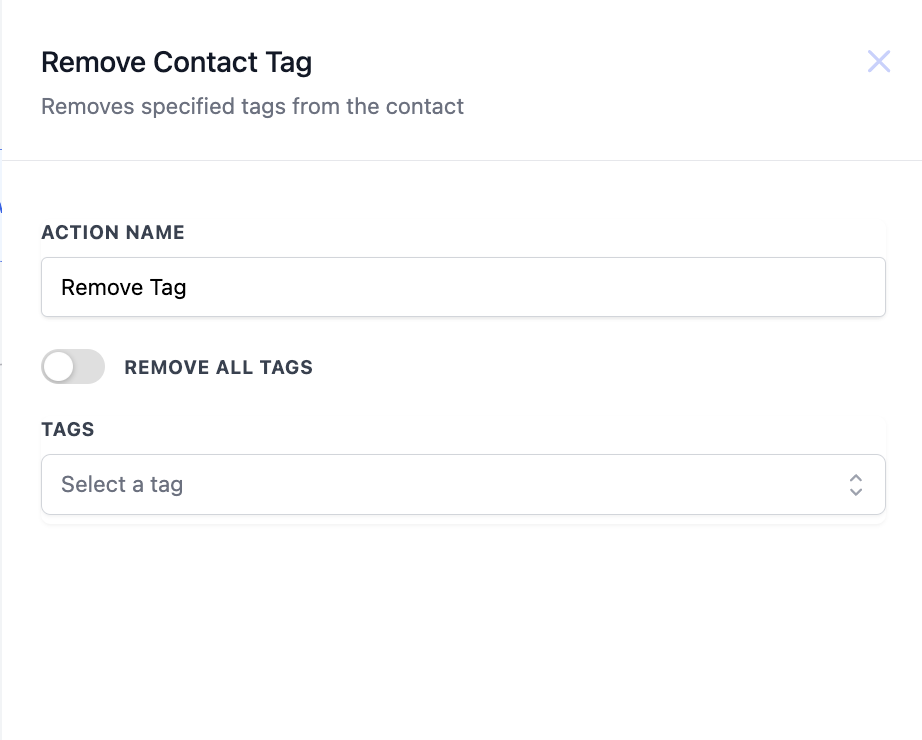Close the Remove Contact Tag panel

point(878,61)
